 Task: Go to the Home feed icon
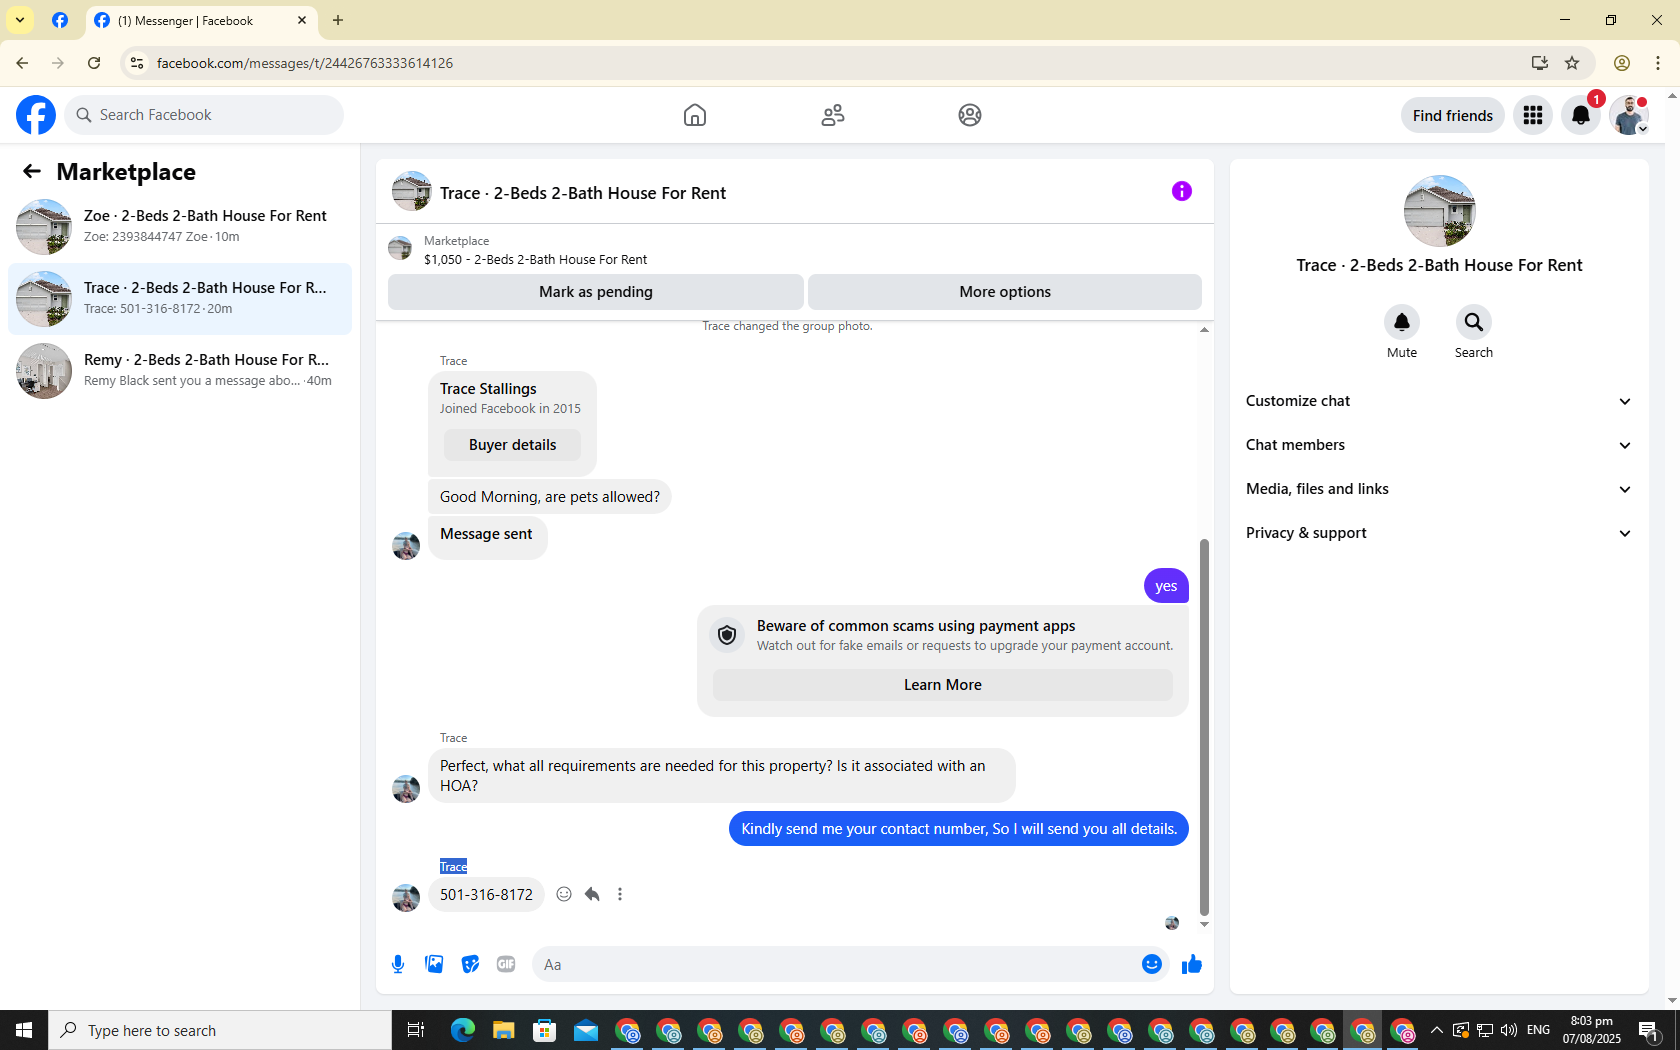(695, 115)
